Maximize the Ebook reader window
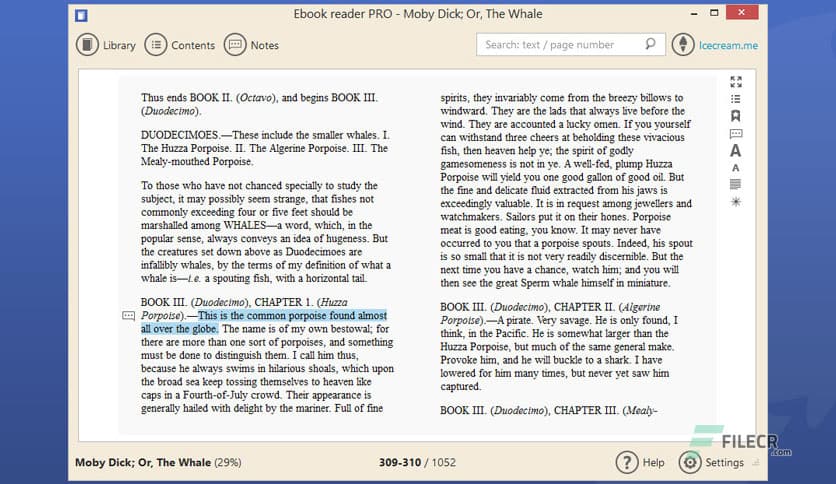Image resolution: width=836 pixels, height=484 pixels. click(x=714, y=13)
